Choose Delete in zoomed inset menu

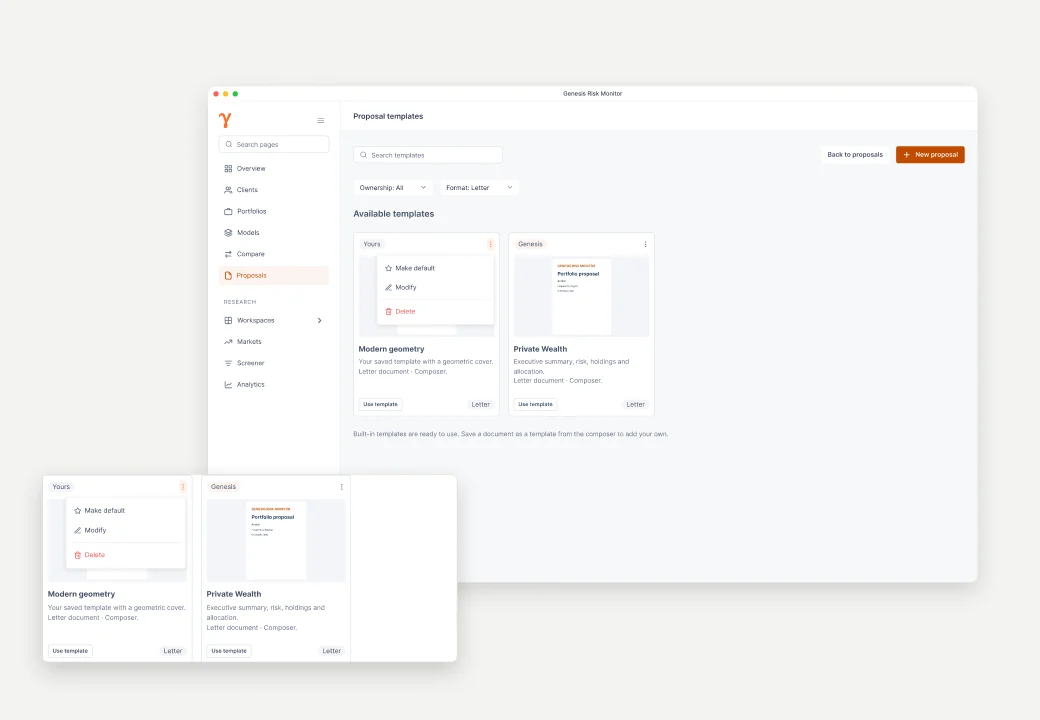click(x=125, y=555)
